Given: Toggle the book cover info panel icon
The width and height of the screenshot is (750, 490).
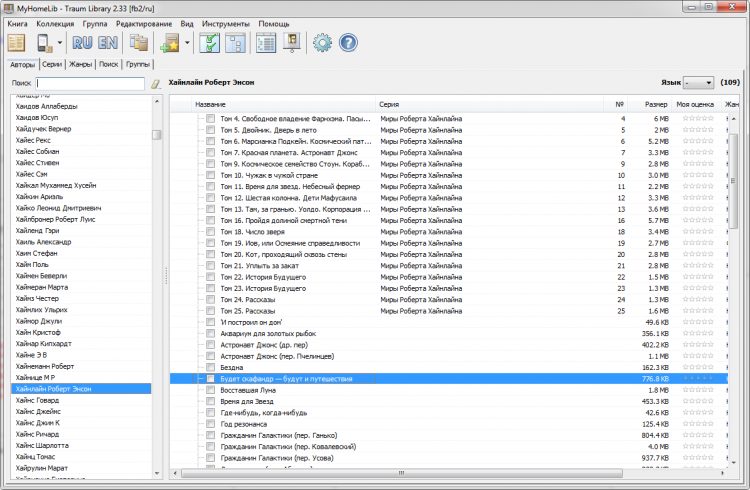Looking at the screenshot, I should tap(292, 43).
